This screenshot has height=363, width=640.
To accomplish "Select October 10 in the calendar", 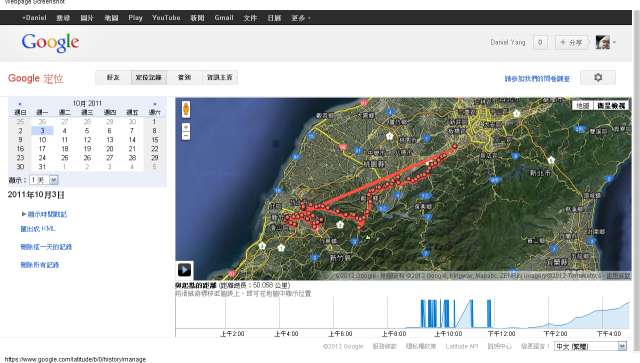I will (x=42, y=140).
